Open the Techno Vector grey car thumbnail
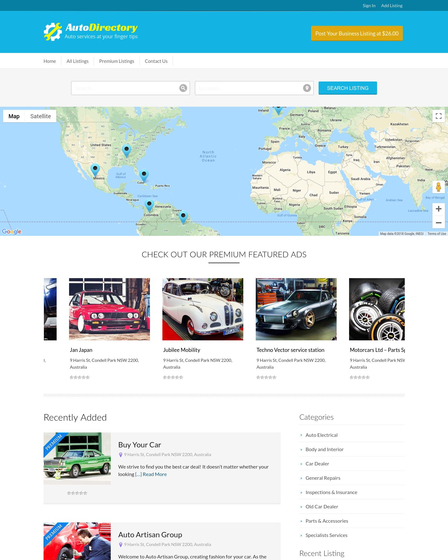 point(296,309)
